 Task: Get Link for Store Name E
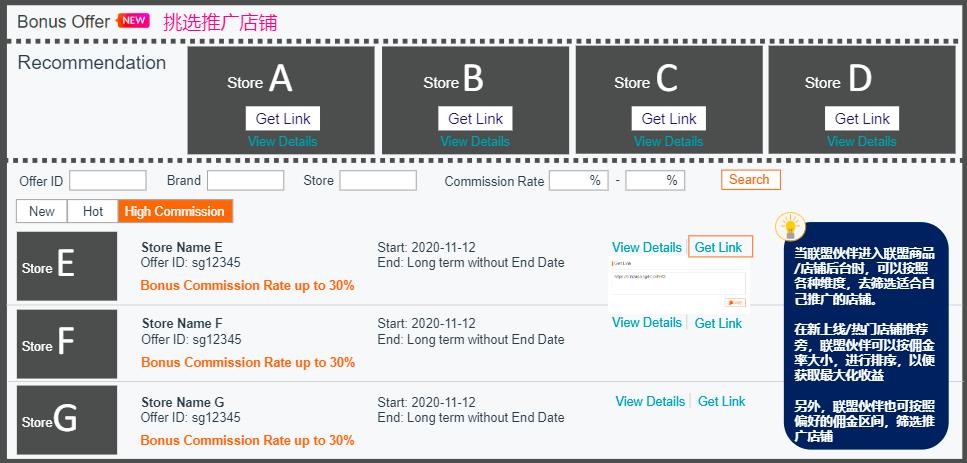point(720,247)
